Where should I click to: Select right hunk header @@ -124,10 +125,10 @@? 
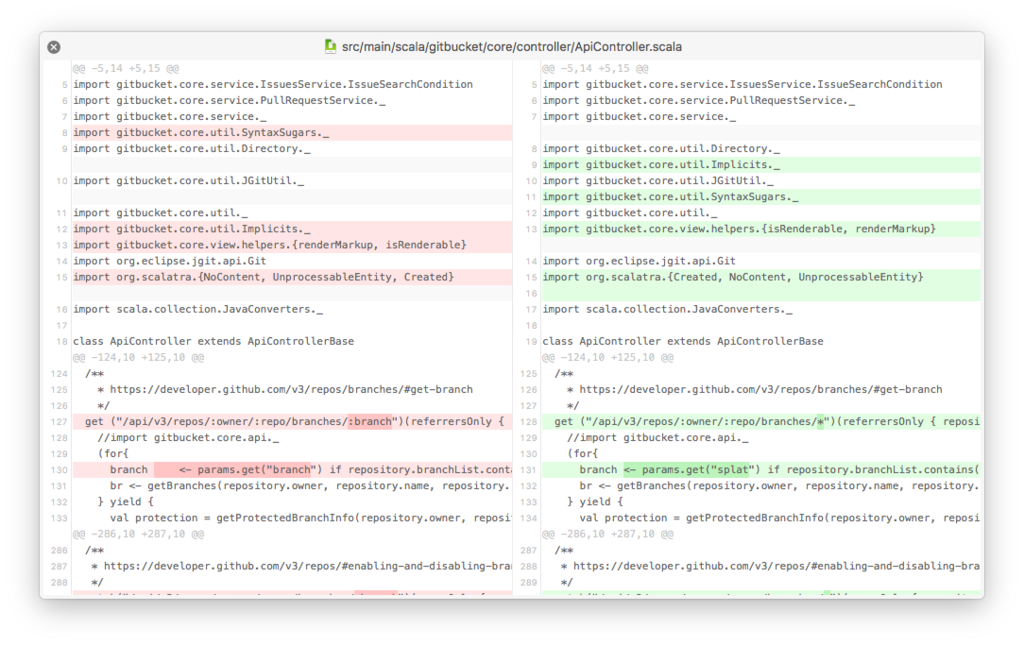[607, 357]
